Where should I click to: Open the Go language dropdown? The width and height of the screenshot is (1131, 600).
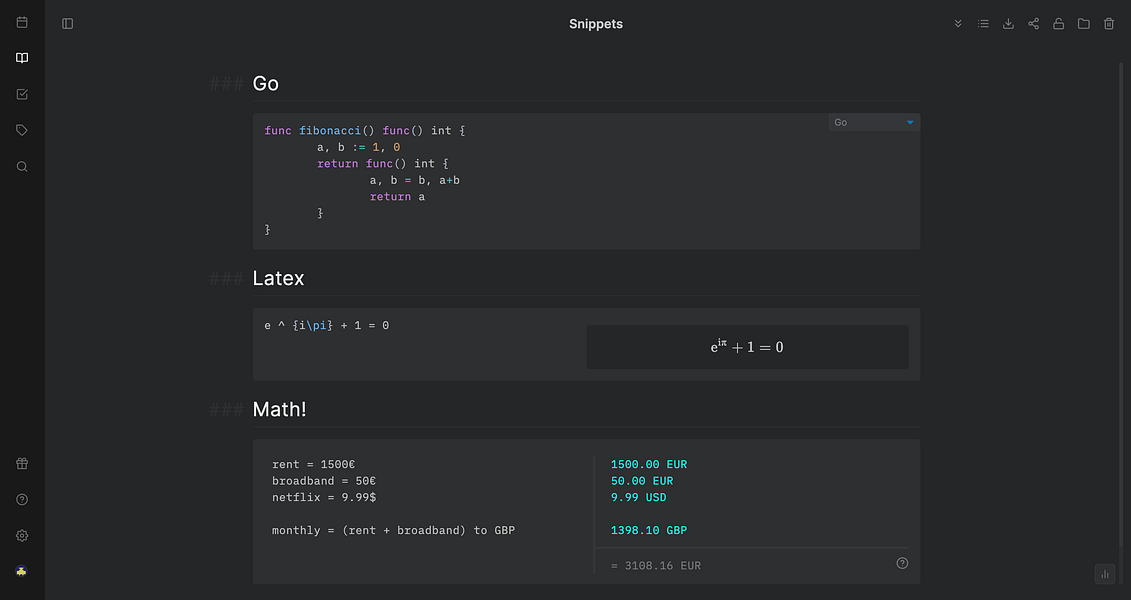(873, 122)
